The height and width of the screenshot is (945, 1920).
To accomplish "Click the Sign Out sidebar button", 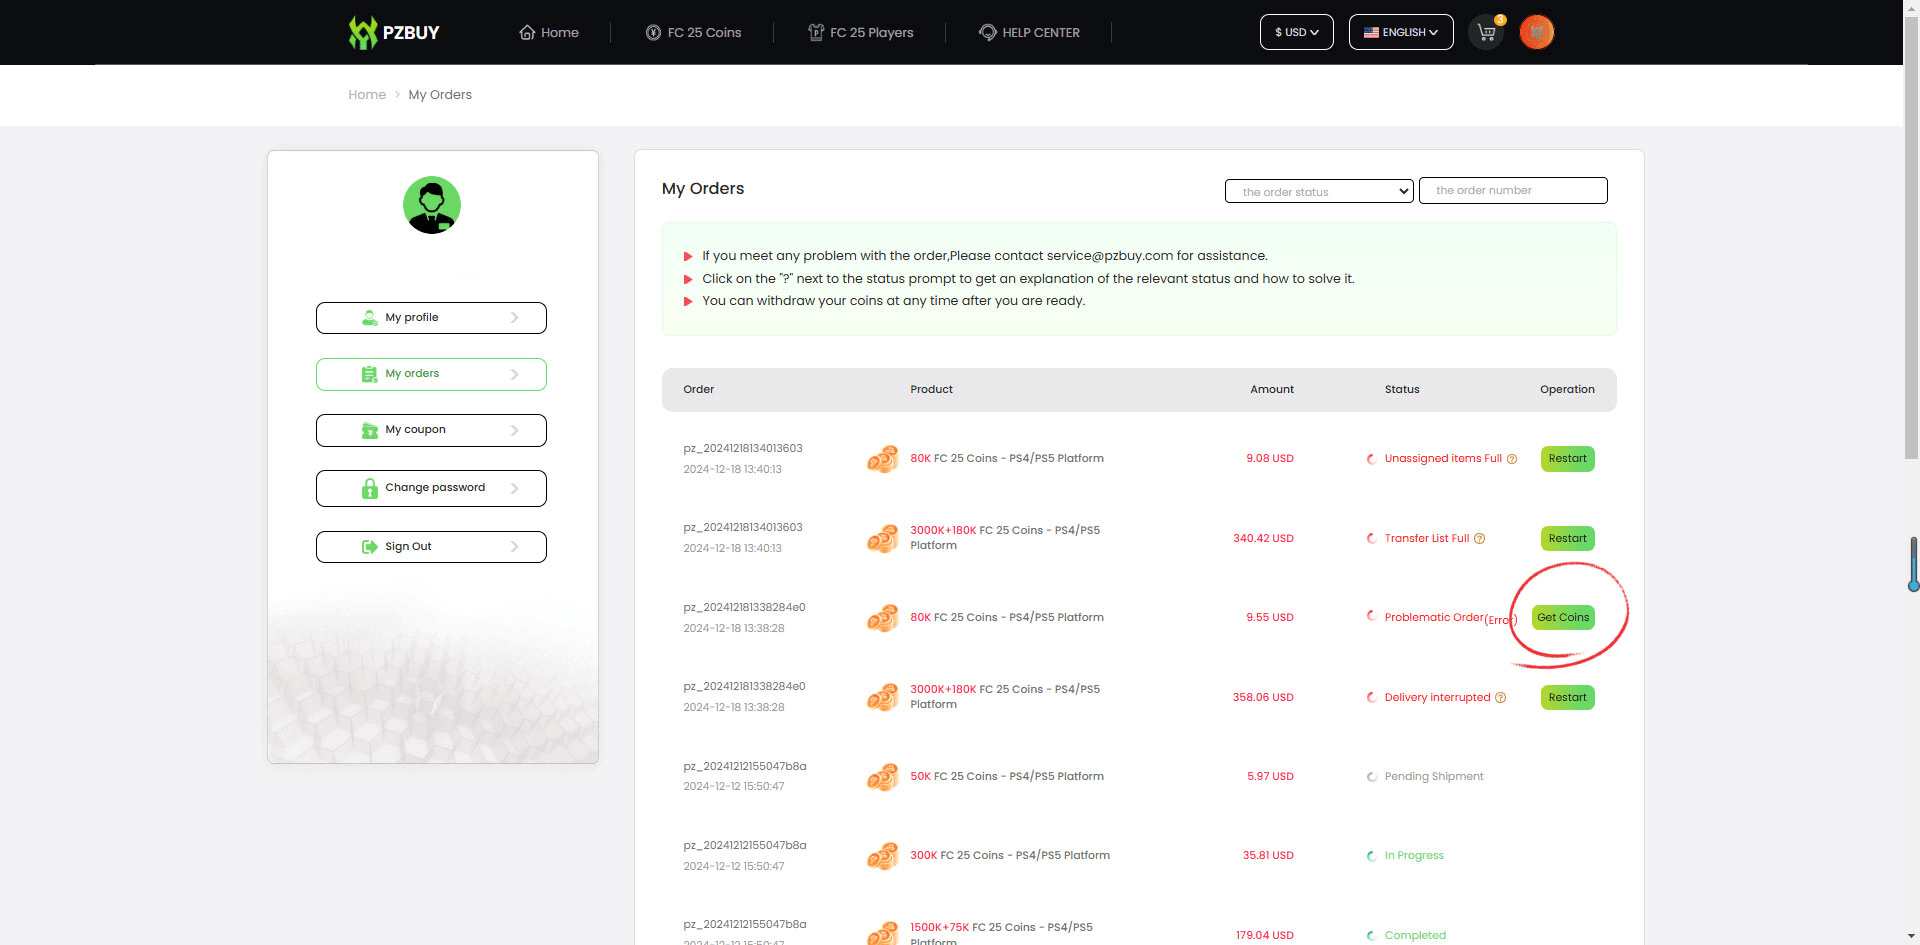I will point(431,547).
